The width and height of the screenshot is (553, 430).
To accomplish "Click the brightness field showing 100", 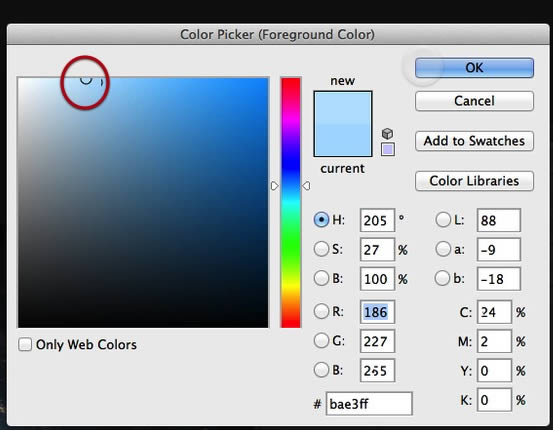I will (x=377, y=279).
